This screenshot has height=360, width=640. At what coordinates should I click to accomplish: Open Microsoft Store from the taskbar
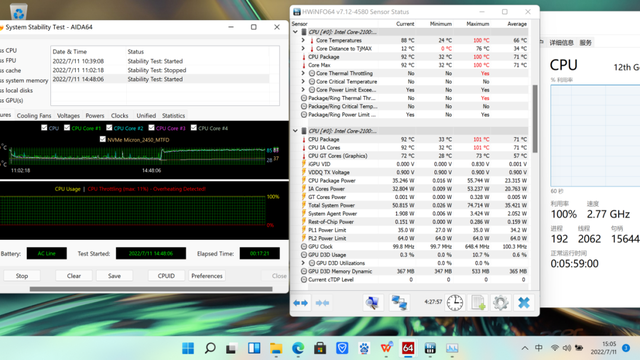pos(320,348)
